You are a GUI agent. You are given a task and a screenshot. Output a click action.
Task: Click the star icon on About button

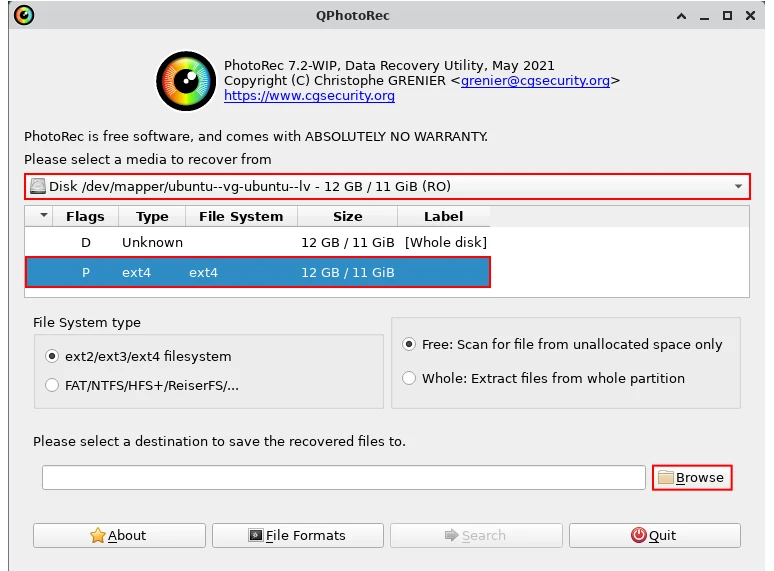(98, 536)
